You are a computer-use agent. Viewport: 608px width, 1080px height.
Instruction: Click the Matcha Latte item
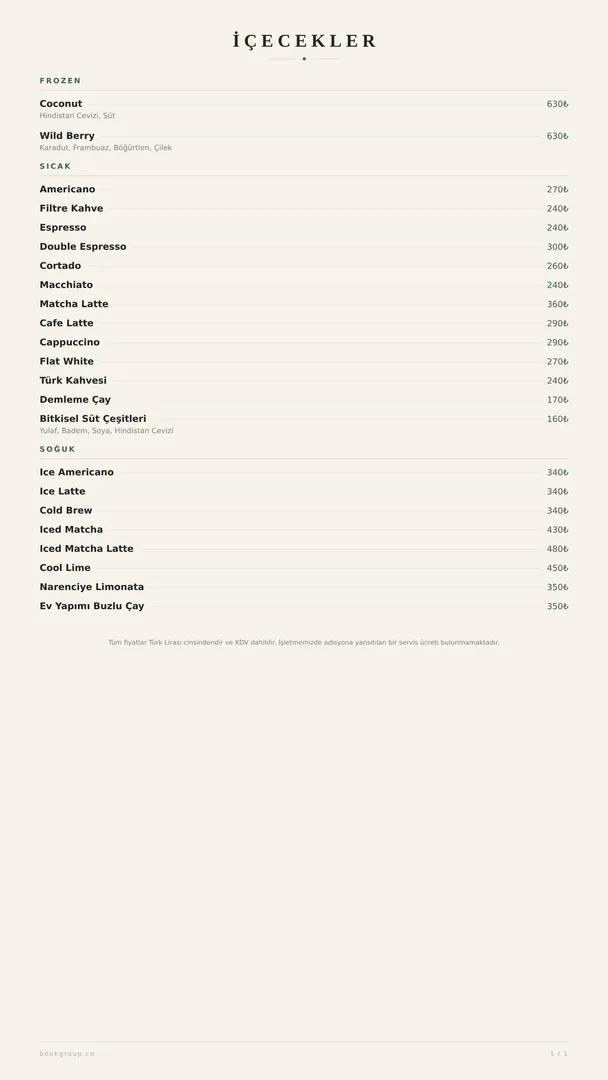coord(304,304)
